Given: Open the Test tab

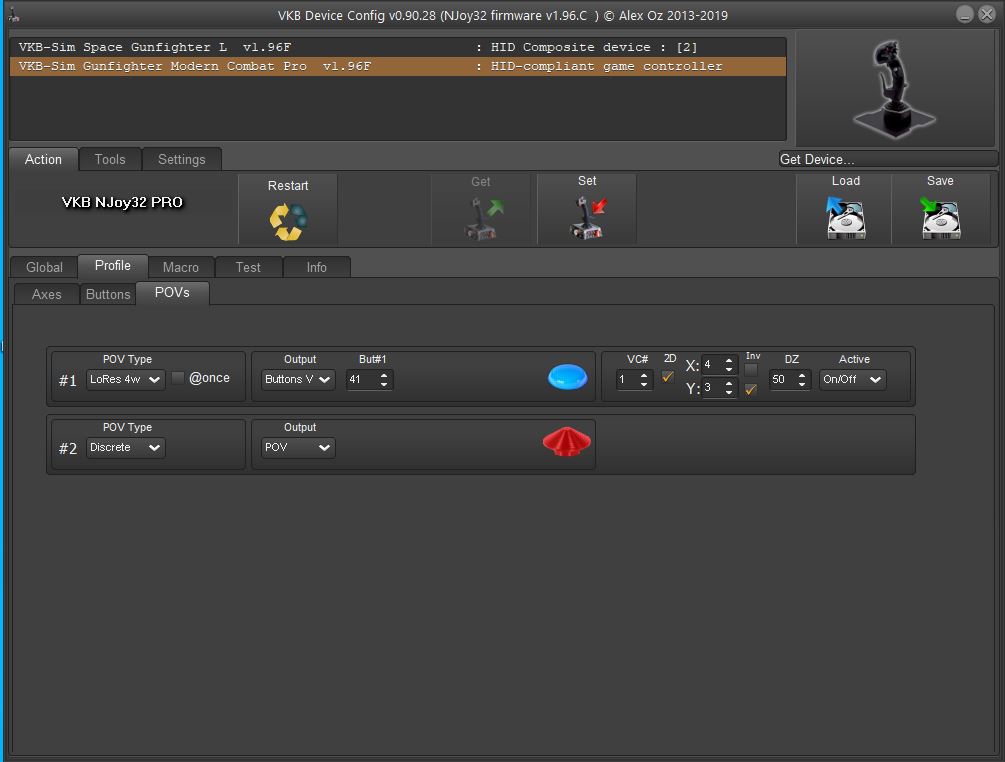Looking at the screenshot, I should point(248,267).
